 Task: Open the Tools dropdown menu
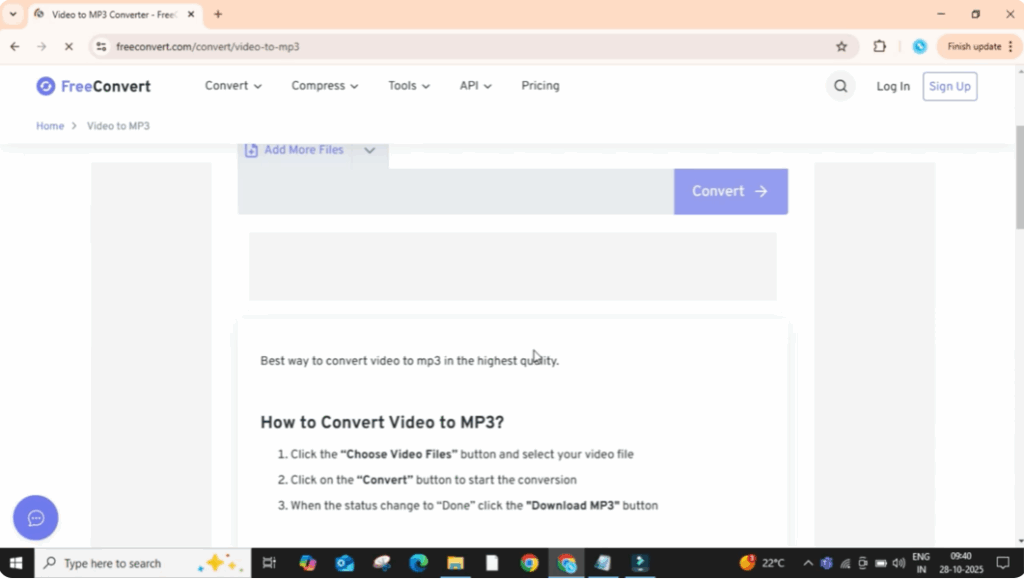[x=409, y=86]
